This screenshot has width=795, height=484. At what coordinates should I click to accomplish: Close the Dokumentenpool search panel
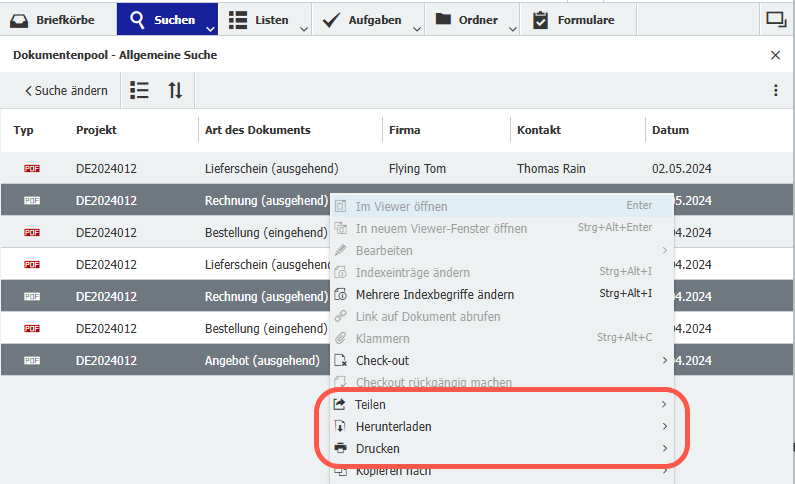click(775, 56)
